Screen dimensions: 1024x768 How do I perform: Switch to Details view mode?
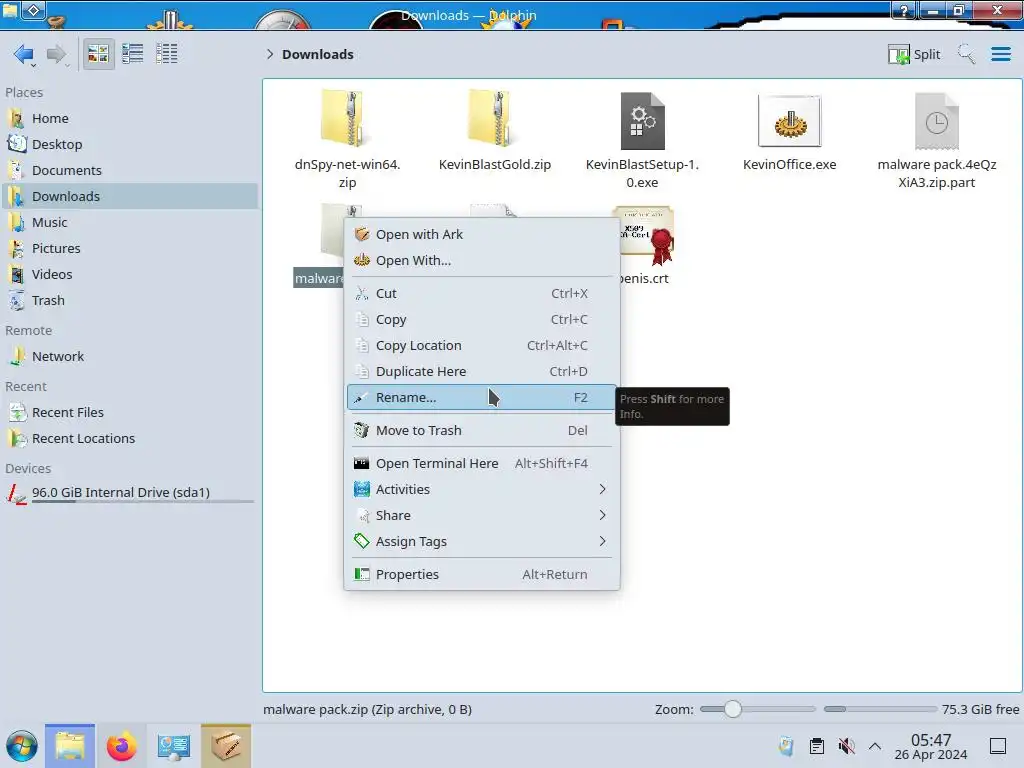tap(167, 54)
